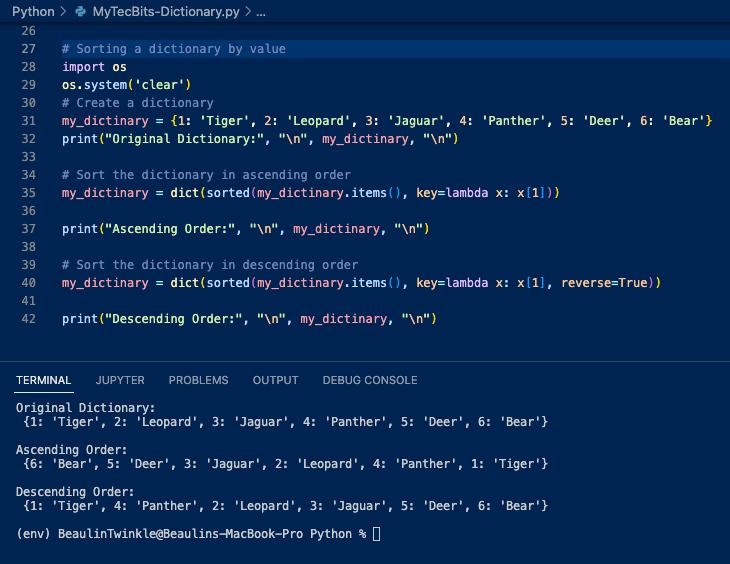
Task: Click the os.system('clear') line
Action: click(x=127, y=85)
